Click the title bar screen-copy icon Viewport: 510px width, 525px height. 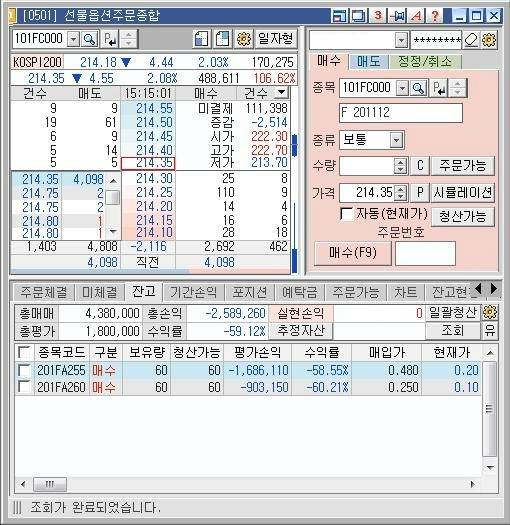point(358,15)
